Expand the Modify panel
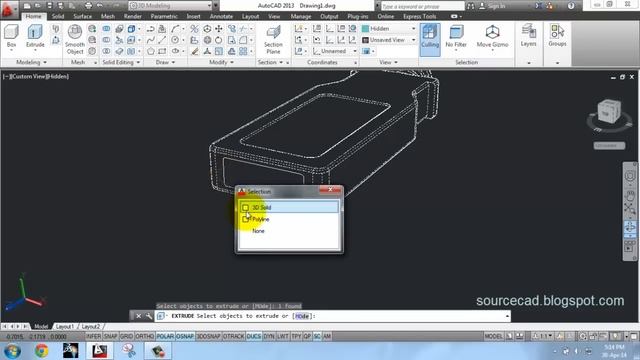Viewport: 640px width, 360px height. [221, 62]
